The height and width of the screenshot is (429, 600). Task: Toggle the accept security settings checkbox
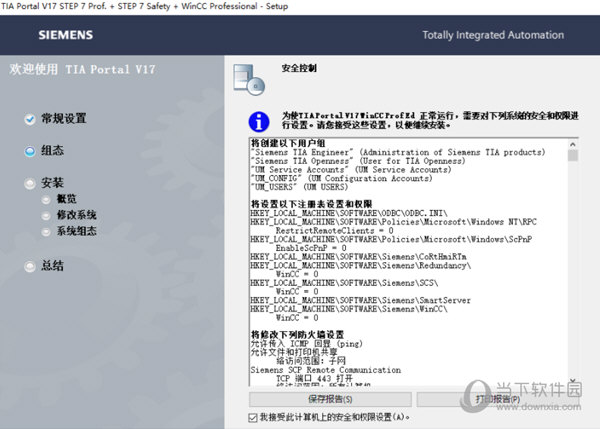(253, 417)
